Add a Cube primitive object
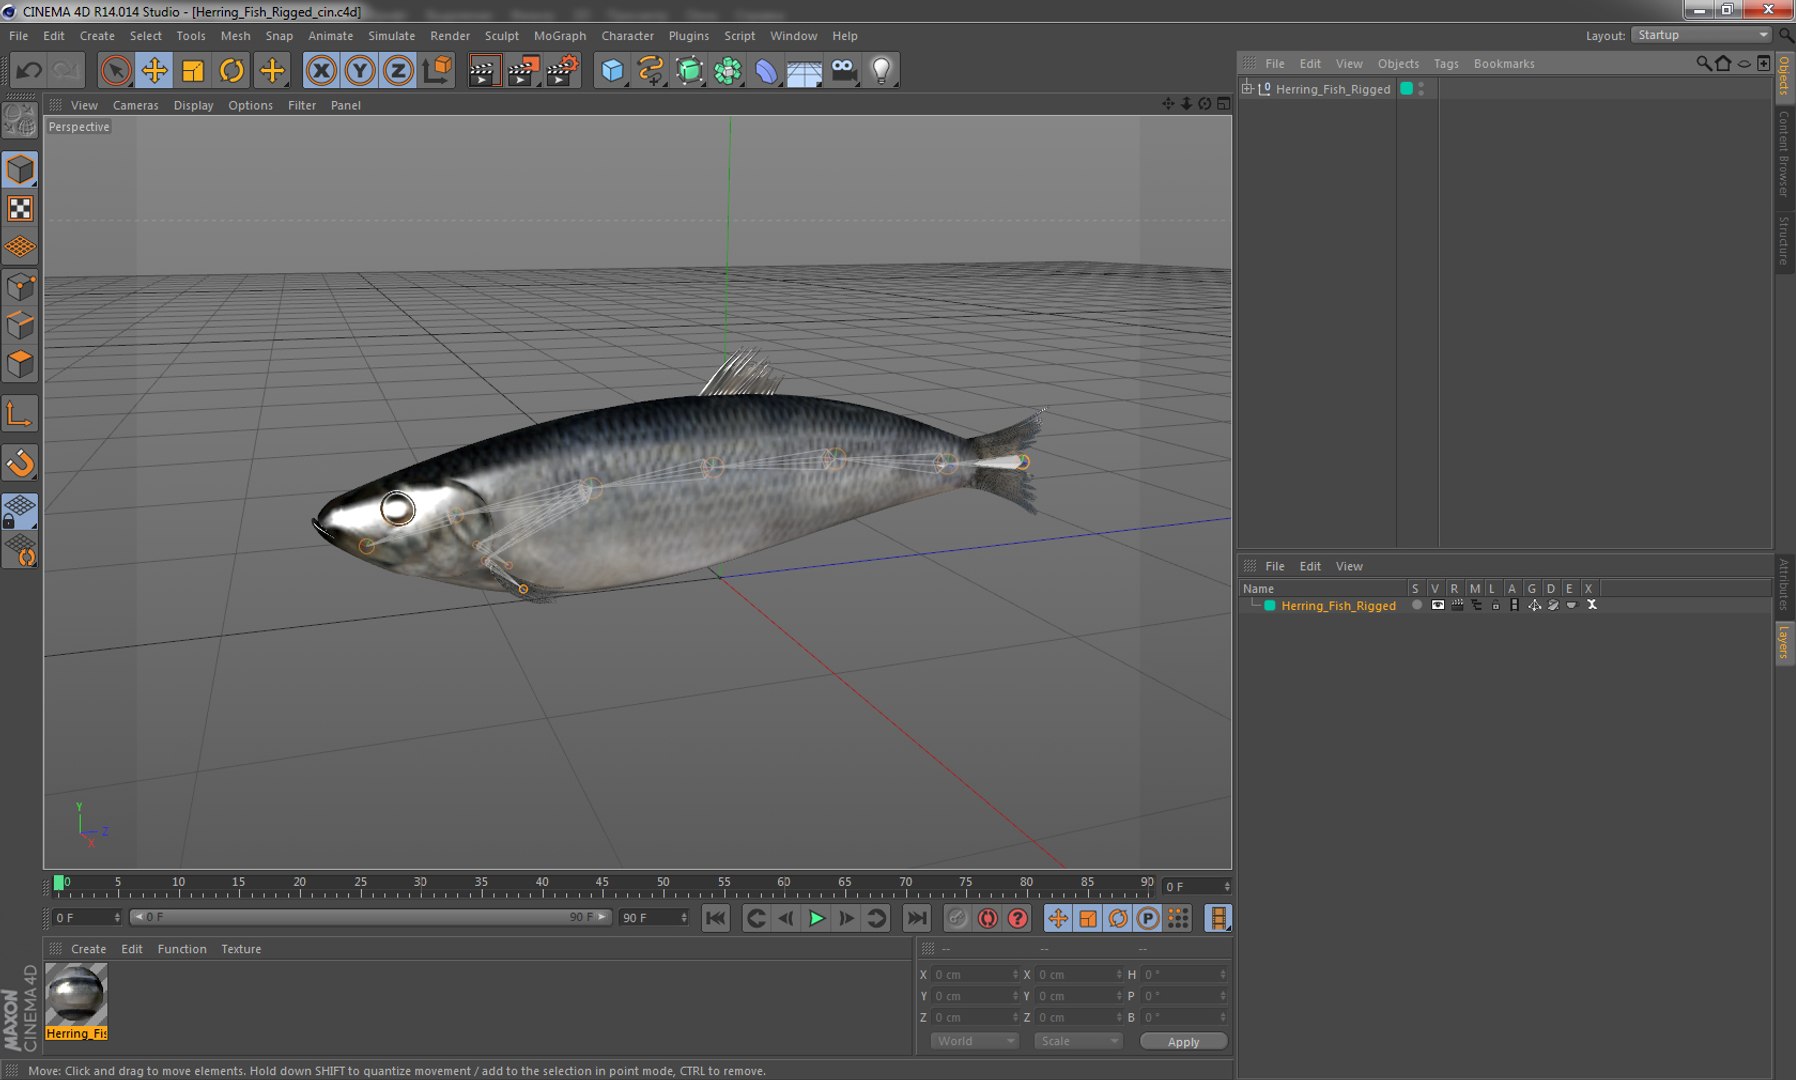Image resolution: width=1796 pixels, height=1080 pixels. click(x=612, y=70)
